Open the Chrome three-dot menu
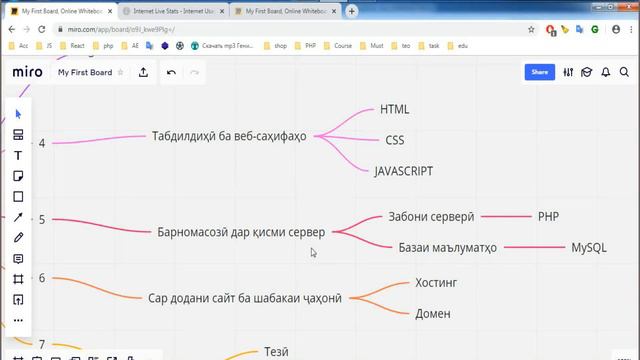This screenshot has width=640, height=360. (631, 29)
